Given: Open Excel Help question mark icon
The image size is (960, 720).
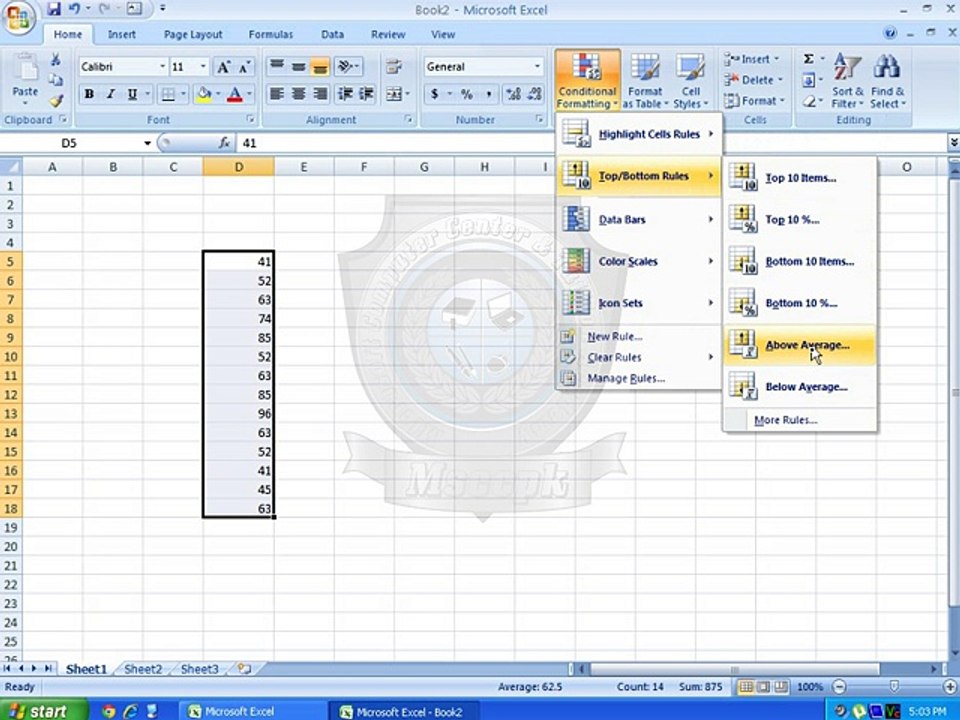Looking at the screenshot, I should [x=890, y=34].
